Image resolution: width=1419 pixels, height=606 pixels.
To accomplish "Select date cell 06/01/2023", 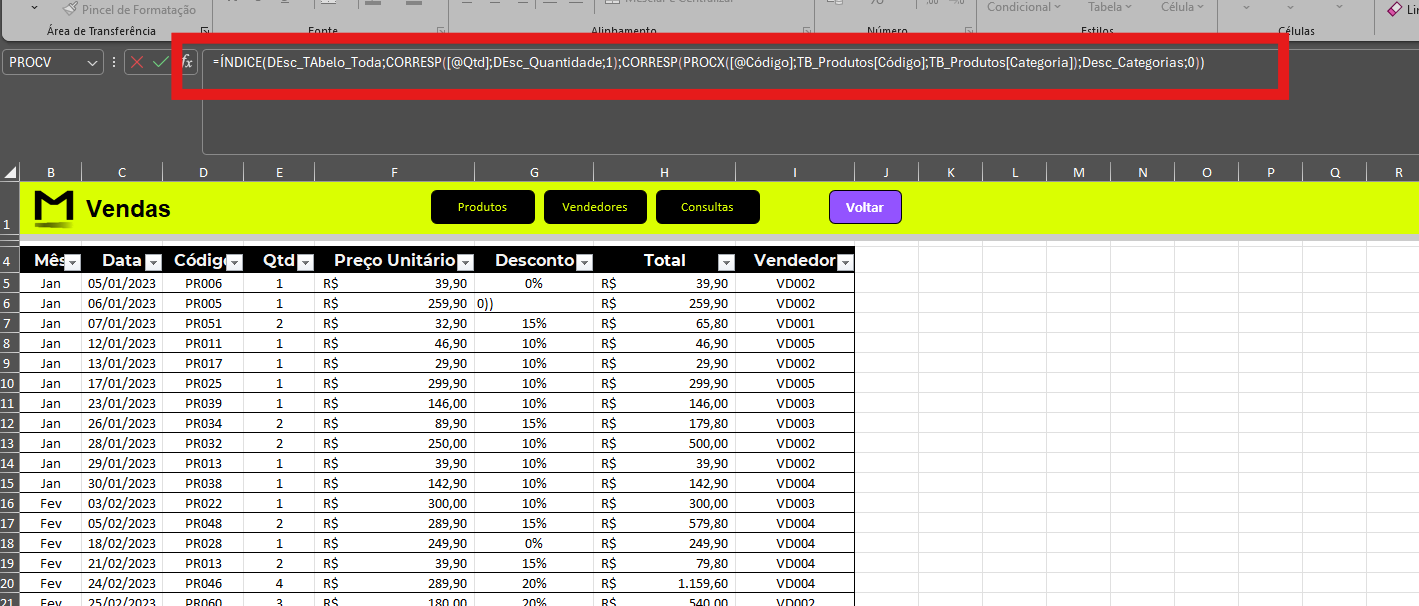I will [122, 303].
